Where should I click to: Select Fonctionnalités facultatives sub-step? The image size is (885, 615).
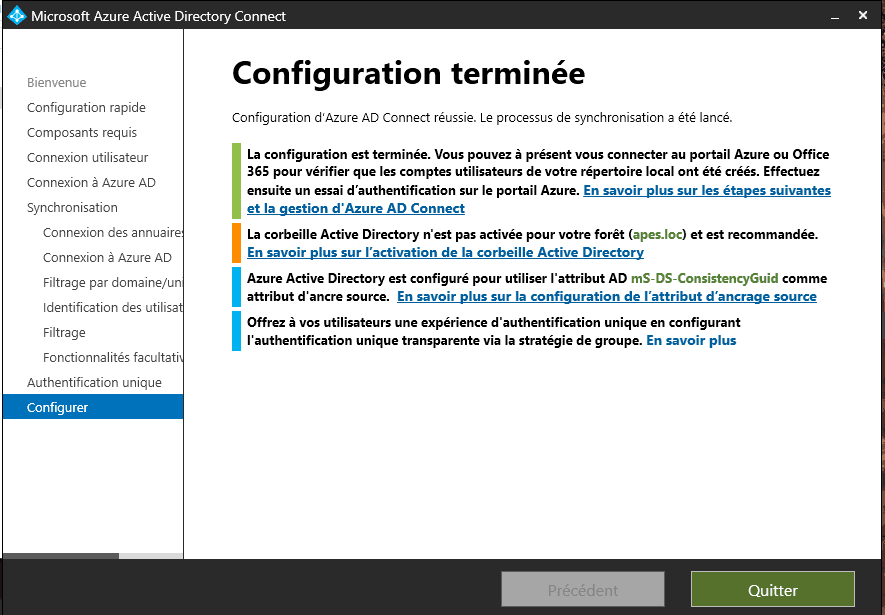[x=112, y=357]
